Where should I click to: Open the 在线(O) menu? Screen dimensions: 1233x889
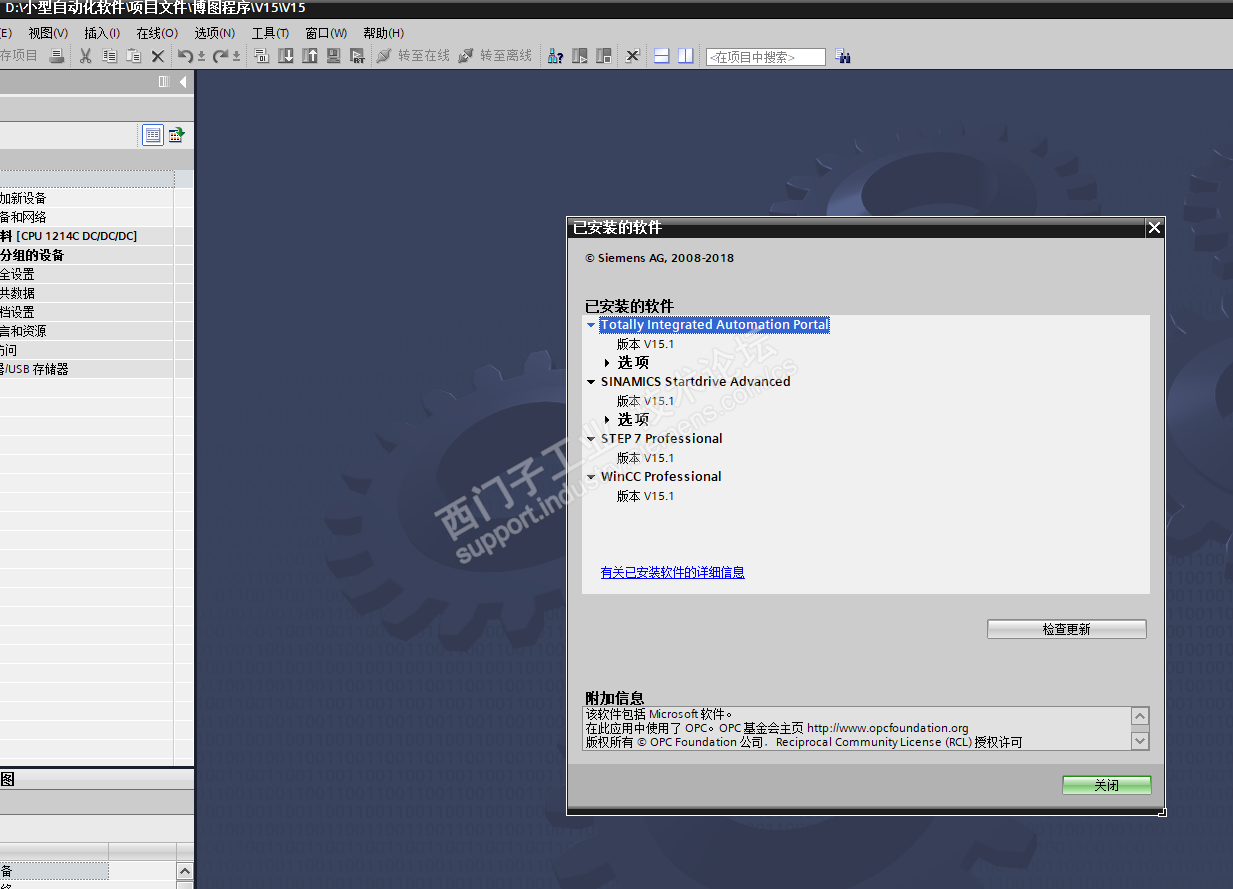click(x=157, y=33)
